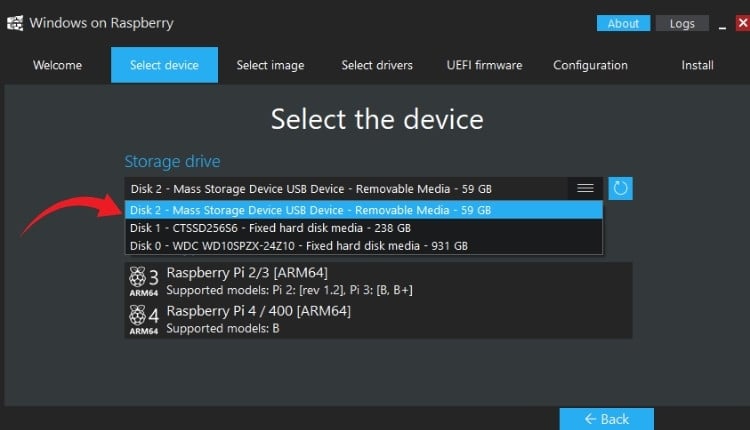
Task: Click the refresh drives icon button
Action: click(620, 188)
